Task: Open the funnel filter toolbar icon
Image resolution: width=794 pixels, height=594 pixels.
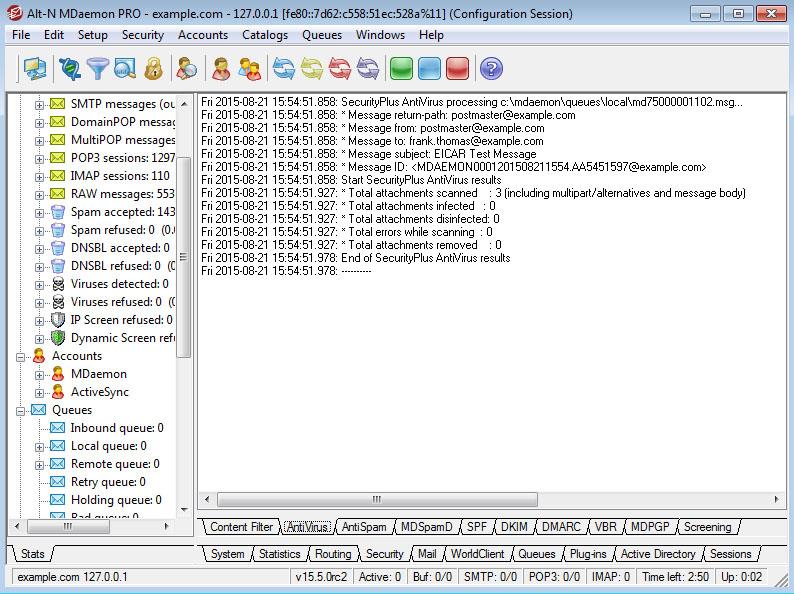Action: (x=97, y=69)
